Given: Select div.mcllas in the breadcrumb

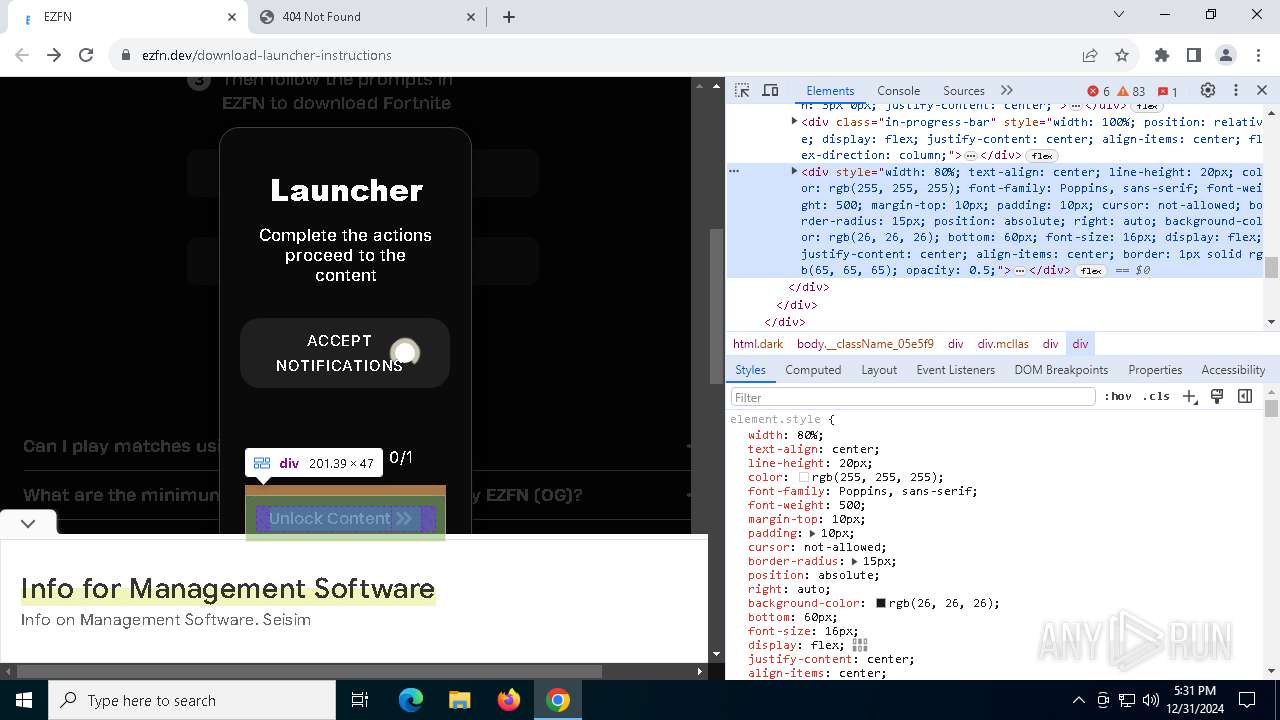Looking at the screenshot, I should point(1003,344).
